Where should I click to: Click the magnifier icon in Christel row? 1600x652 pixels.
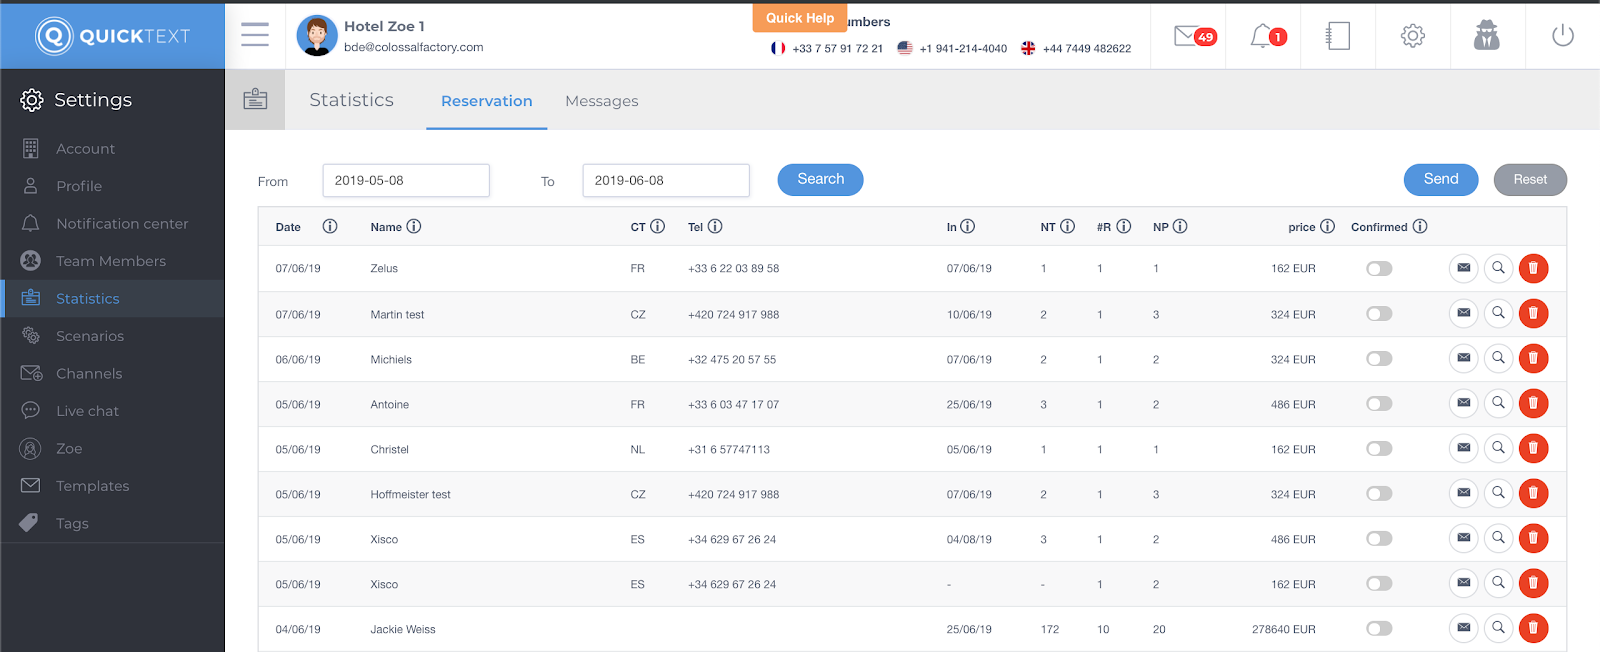[x=1498, y=448]
